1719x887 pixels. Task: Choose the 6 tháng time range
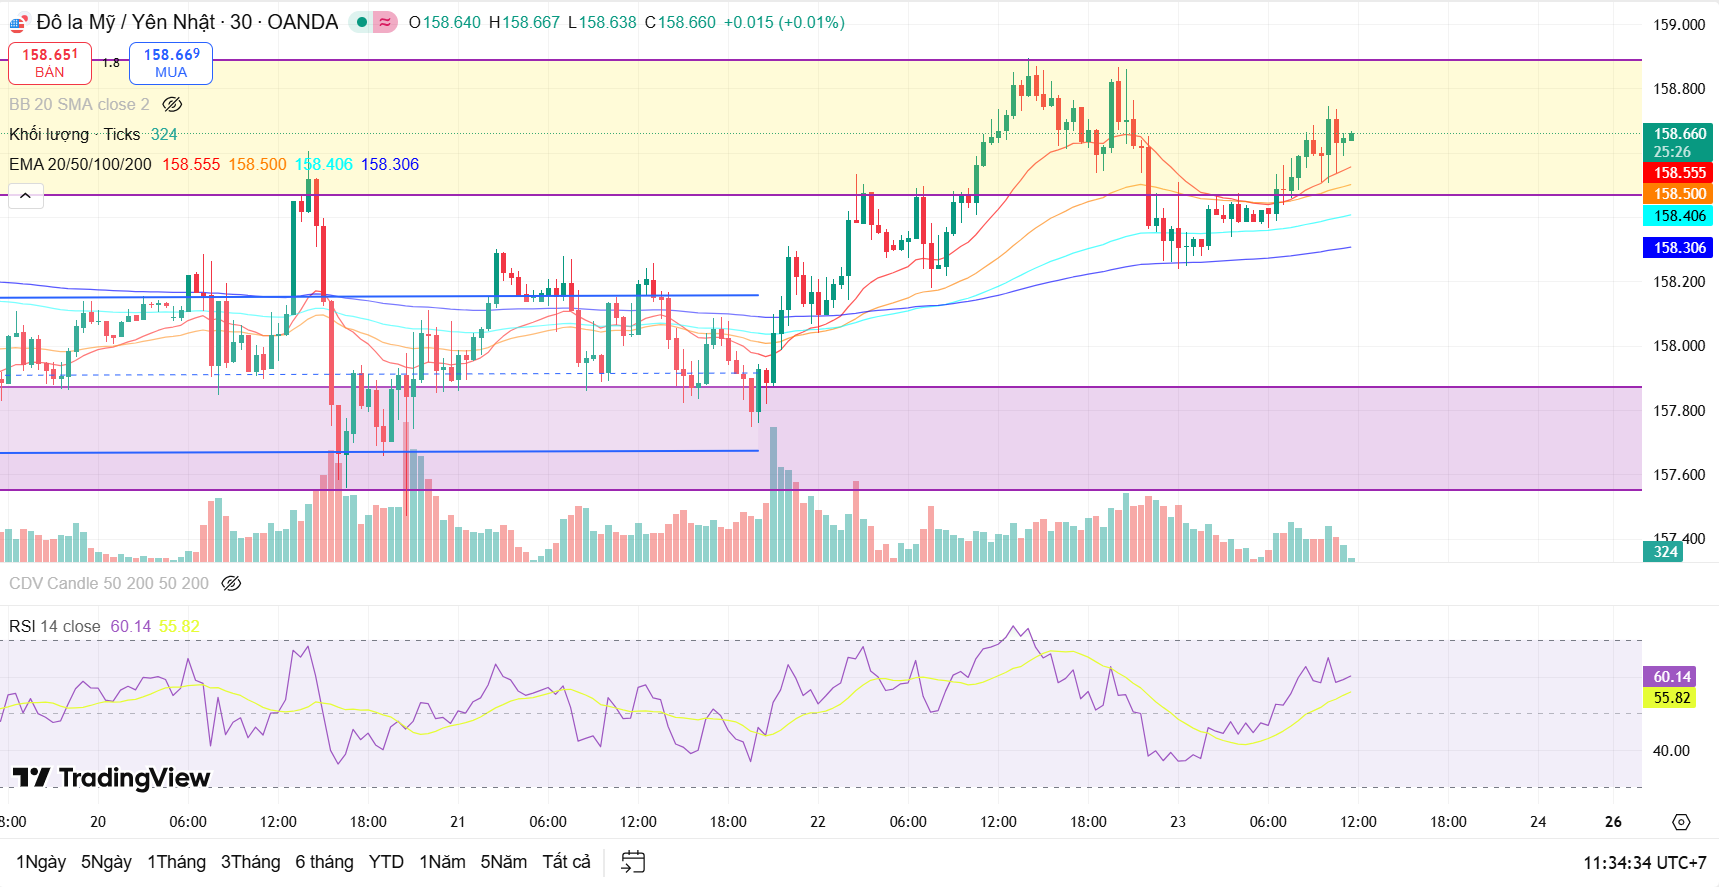click(324, 862)
